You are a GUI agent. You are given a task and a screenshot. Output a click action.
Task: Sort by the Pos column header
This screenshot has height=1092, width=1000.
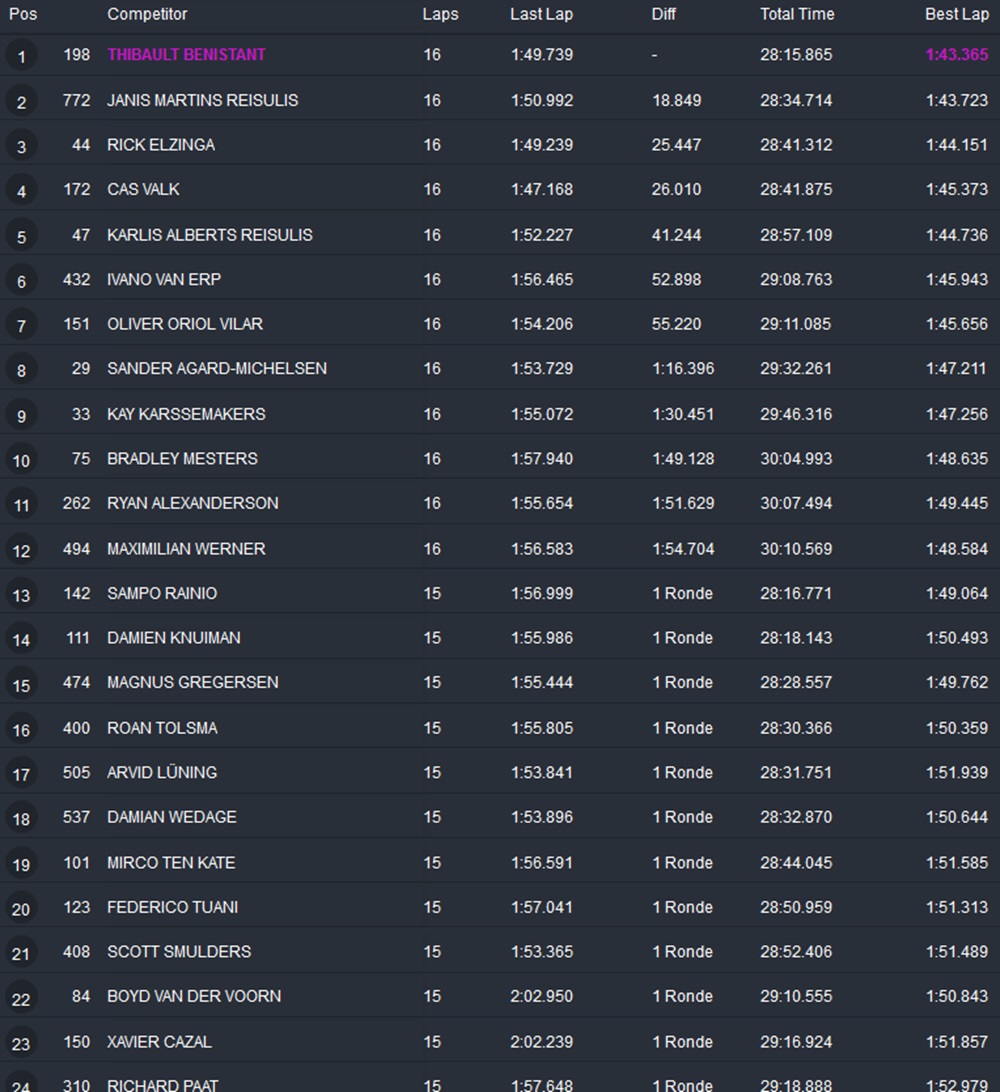23,14
